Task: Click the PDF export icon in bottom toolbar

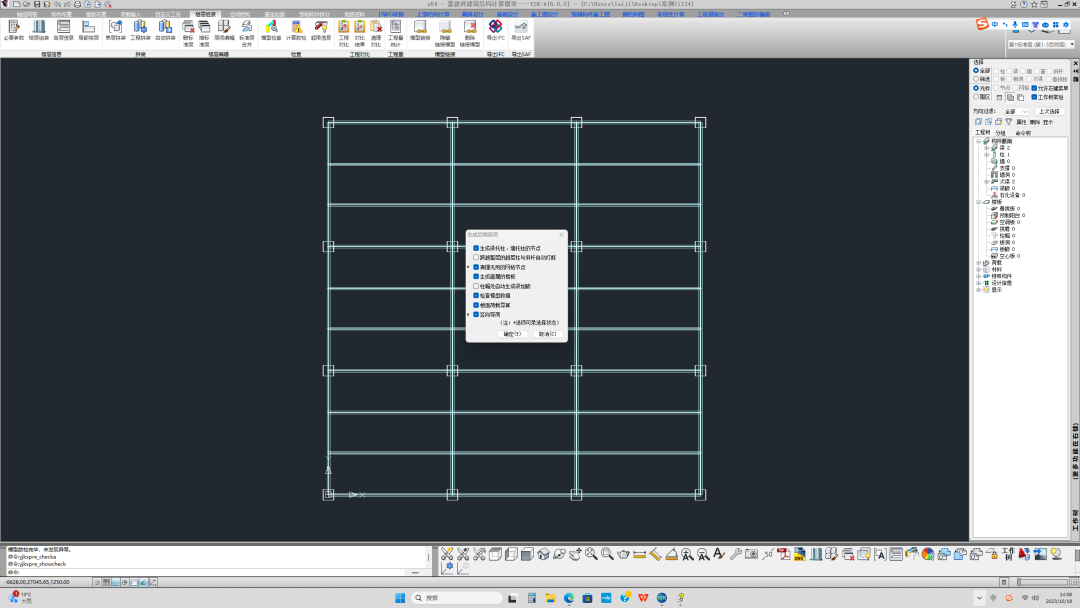Action: click(x=784, y=554)
